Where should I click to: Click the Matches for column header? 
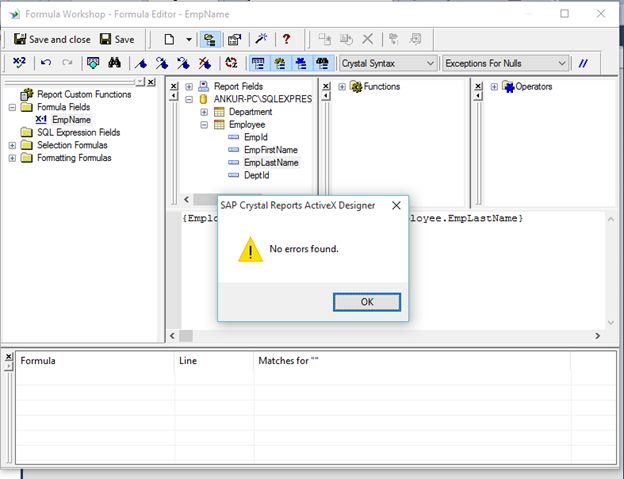pyautogui.click(x=412, y=361)
